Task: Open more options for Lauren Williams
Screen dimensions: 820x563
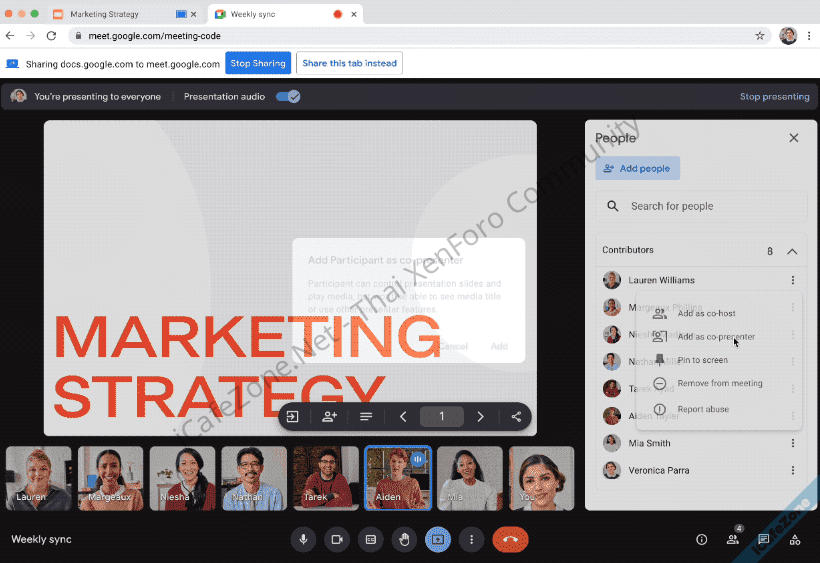Action: point(793,280)
